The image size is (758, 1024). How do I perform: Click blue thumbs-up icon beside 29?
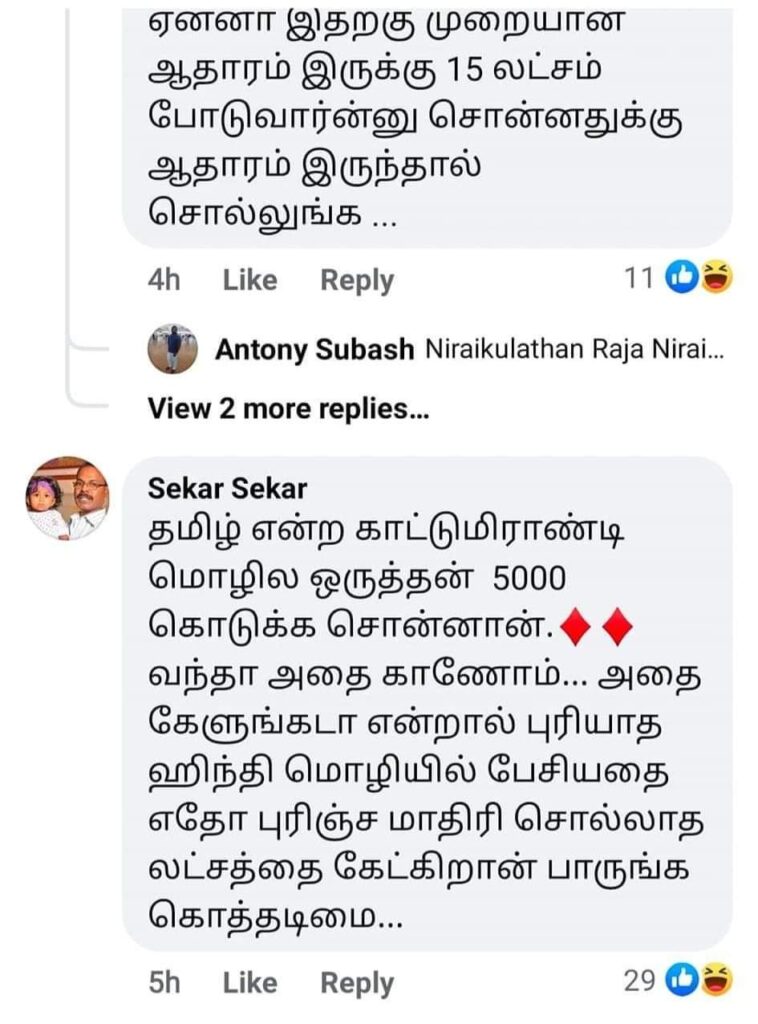pyautogui.click(x=682, y=981)
